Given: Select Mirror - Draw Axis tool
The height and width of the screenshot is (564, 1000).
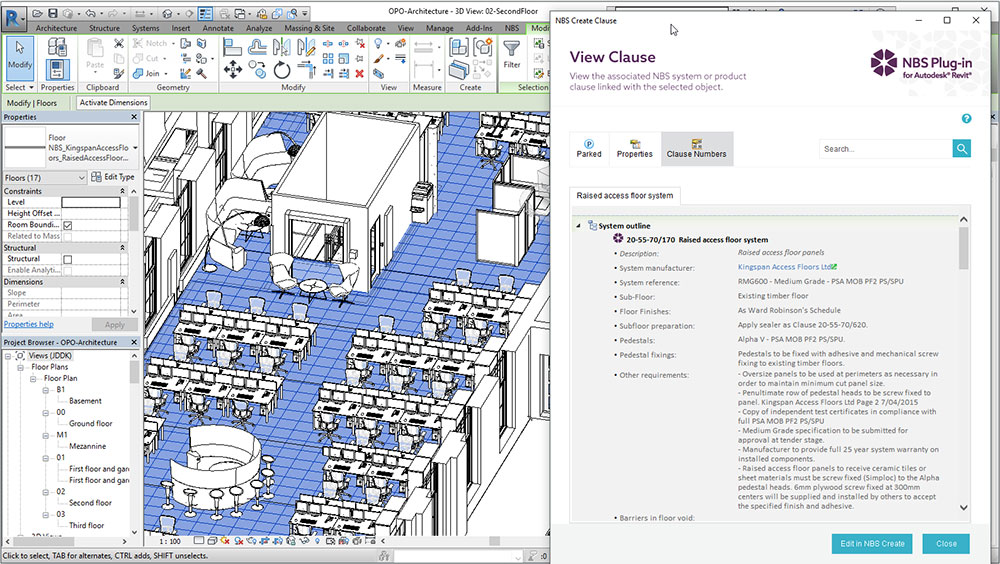Looking at the screenshot, I should (x=305, y=47).
